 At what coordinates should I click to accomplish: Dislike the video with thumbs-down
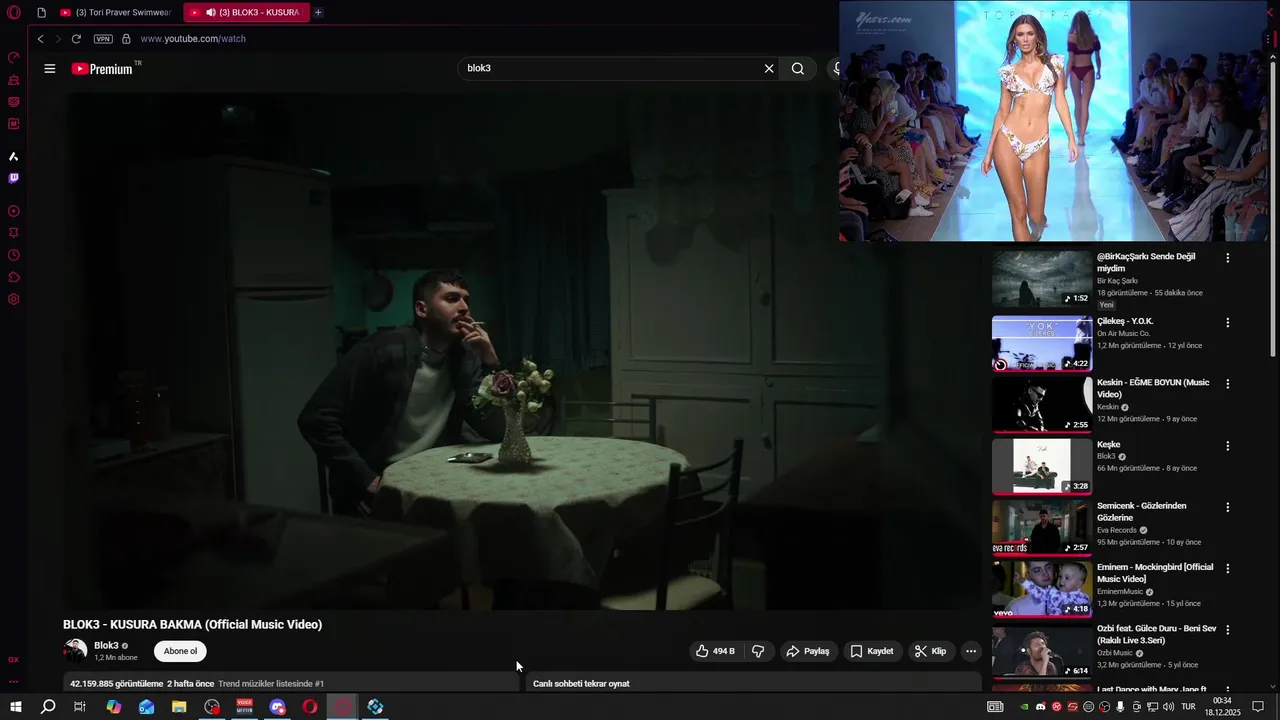[758, 651]
